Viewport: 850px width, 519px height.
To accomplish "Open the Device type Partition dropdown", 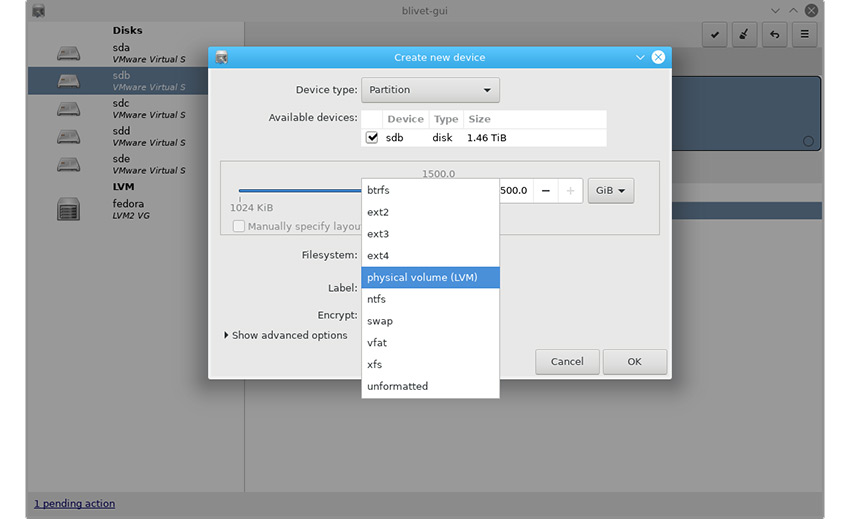I will point(430,90).
